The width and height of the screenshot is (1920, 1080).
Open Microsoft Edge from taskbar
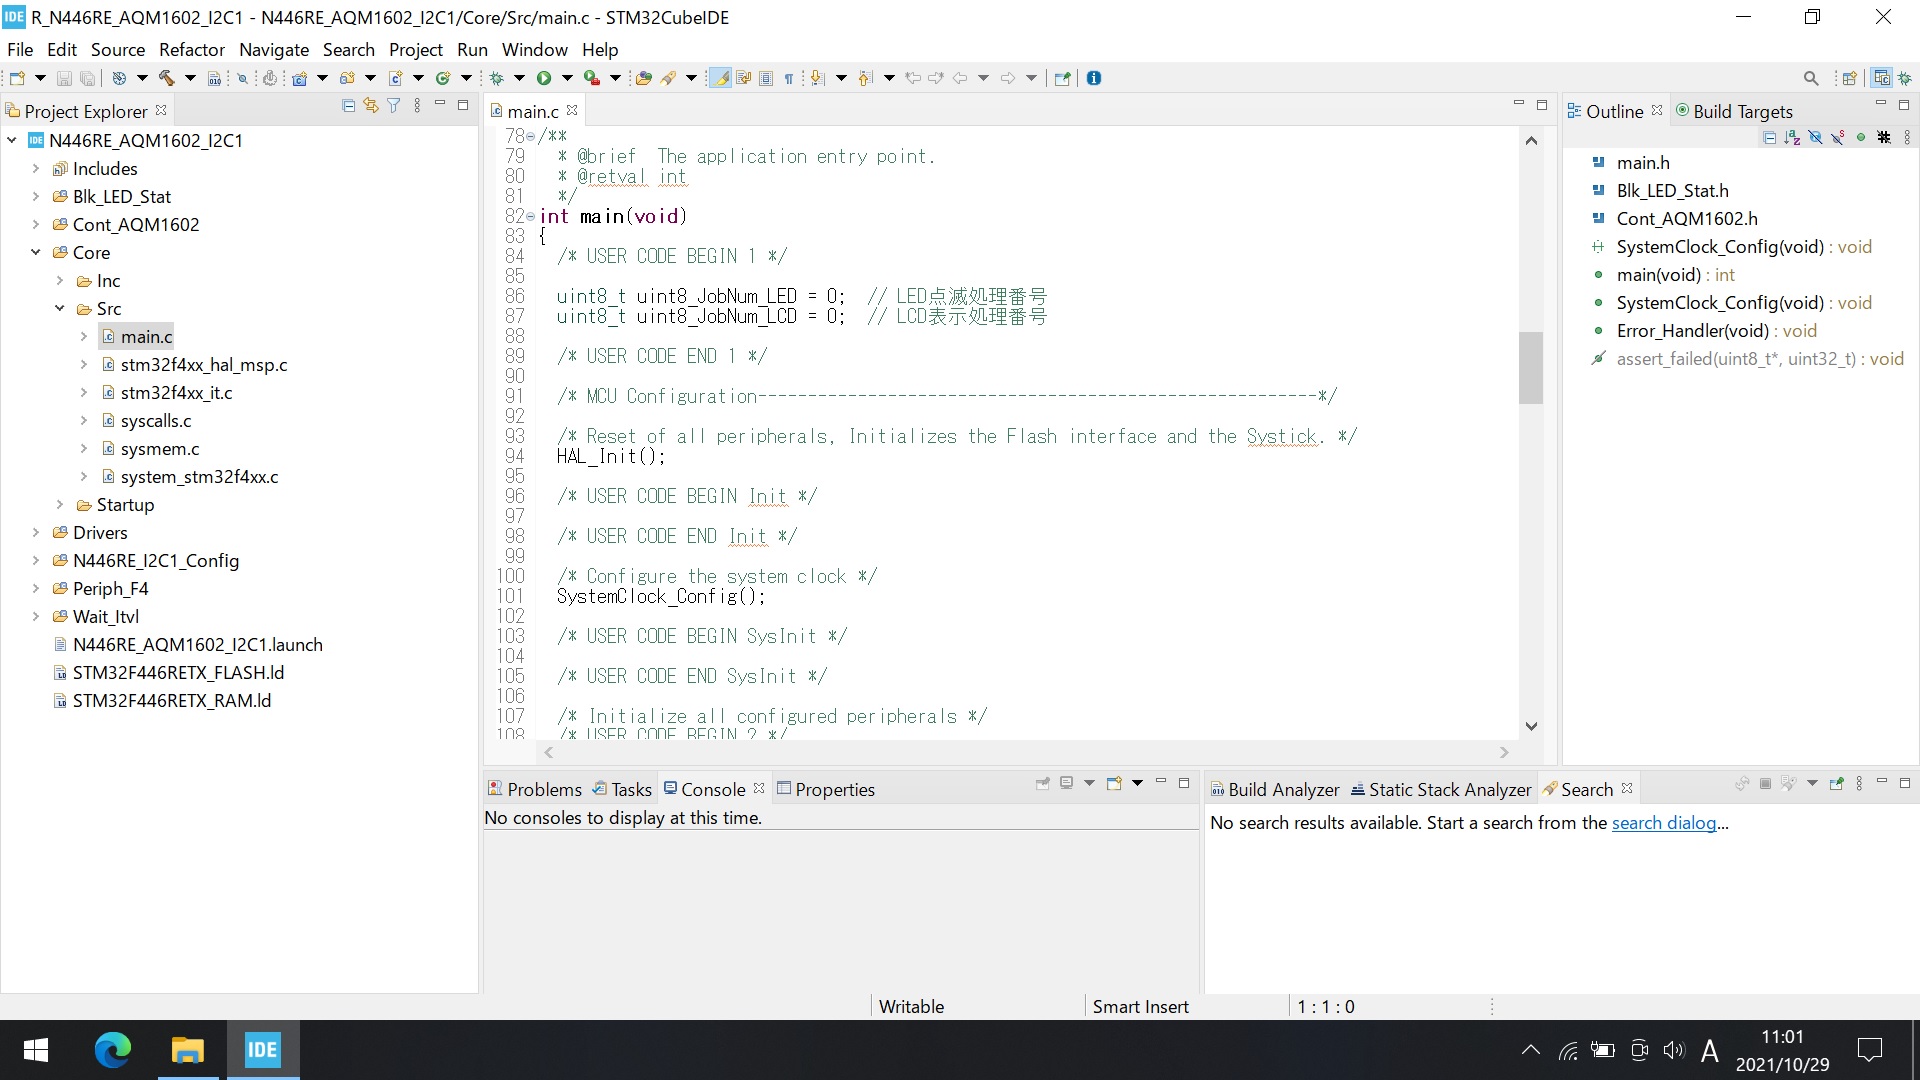point(112,1050)
